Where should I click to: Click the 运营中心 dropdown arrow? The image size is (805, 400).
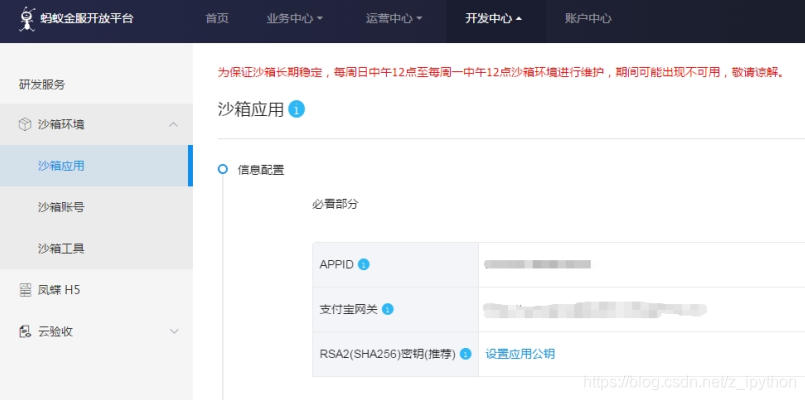(419, 19)
